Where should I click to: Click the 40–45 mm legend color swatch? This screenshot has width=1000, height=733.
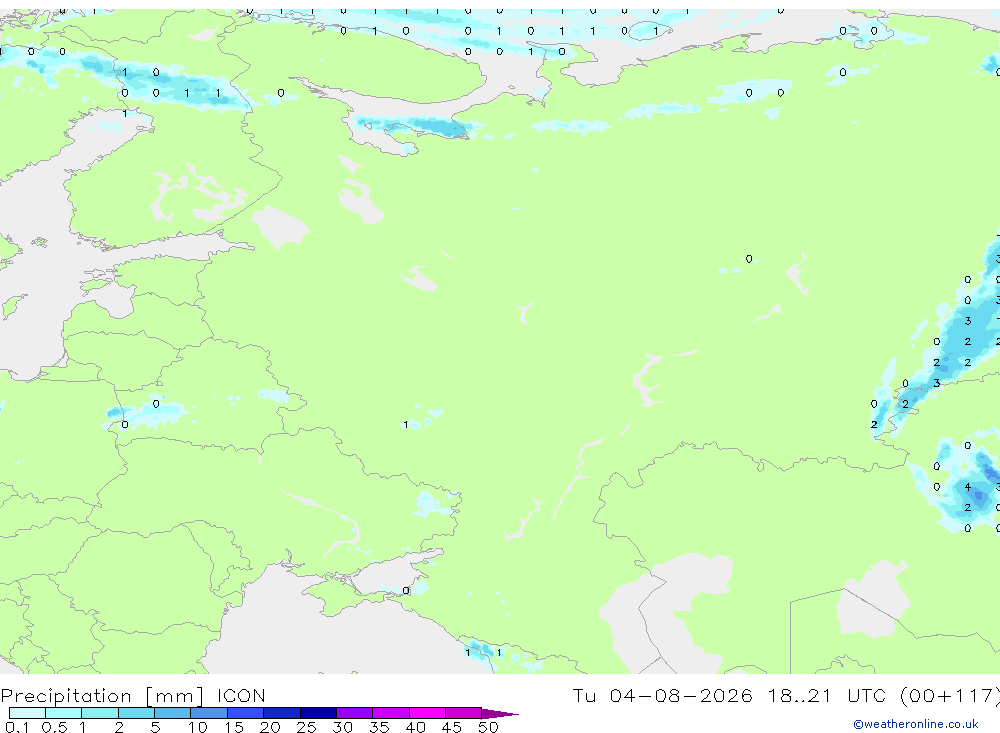[427, 713]
